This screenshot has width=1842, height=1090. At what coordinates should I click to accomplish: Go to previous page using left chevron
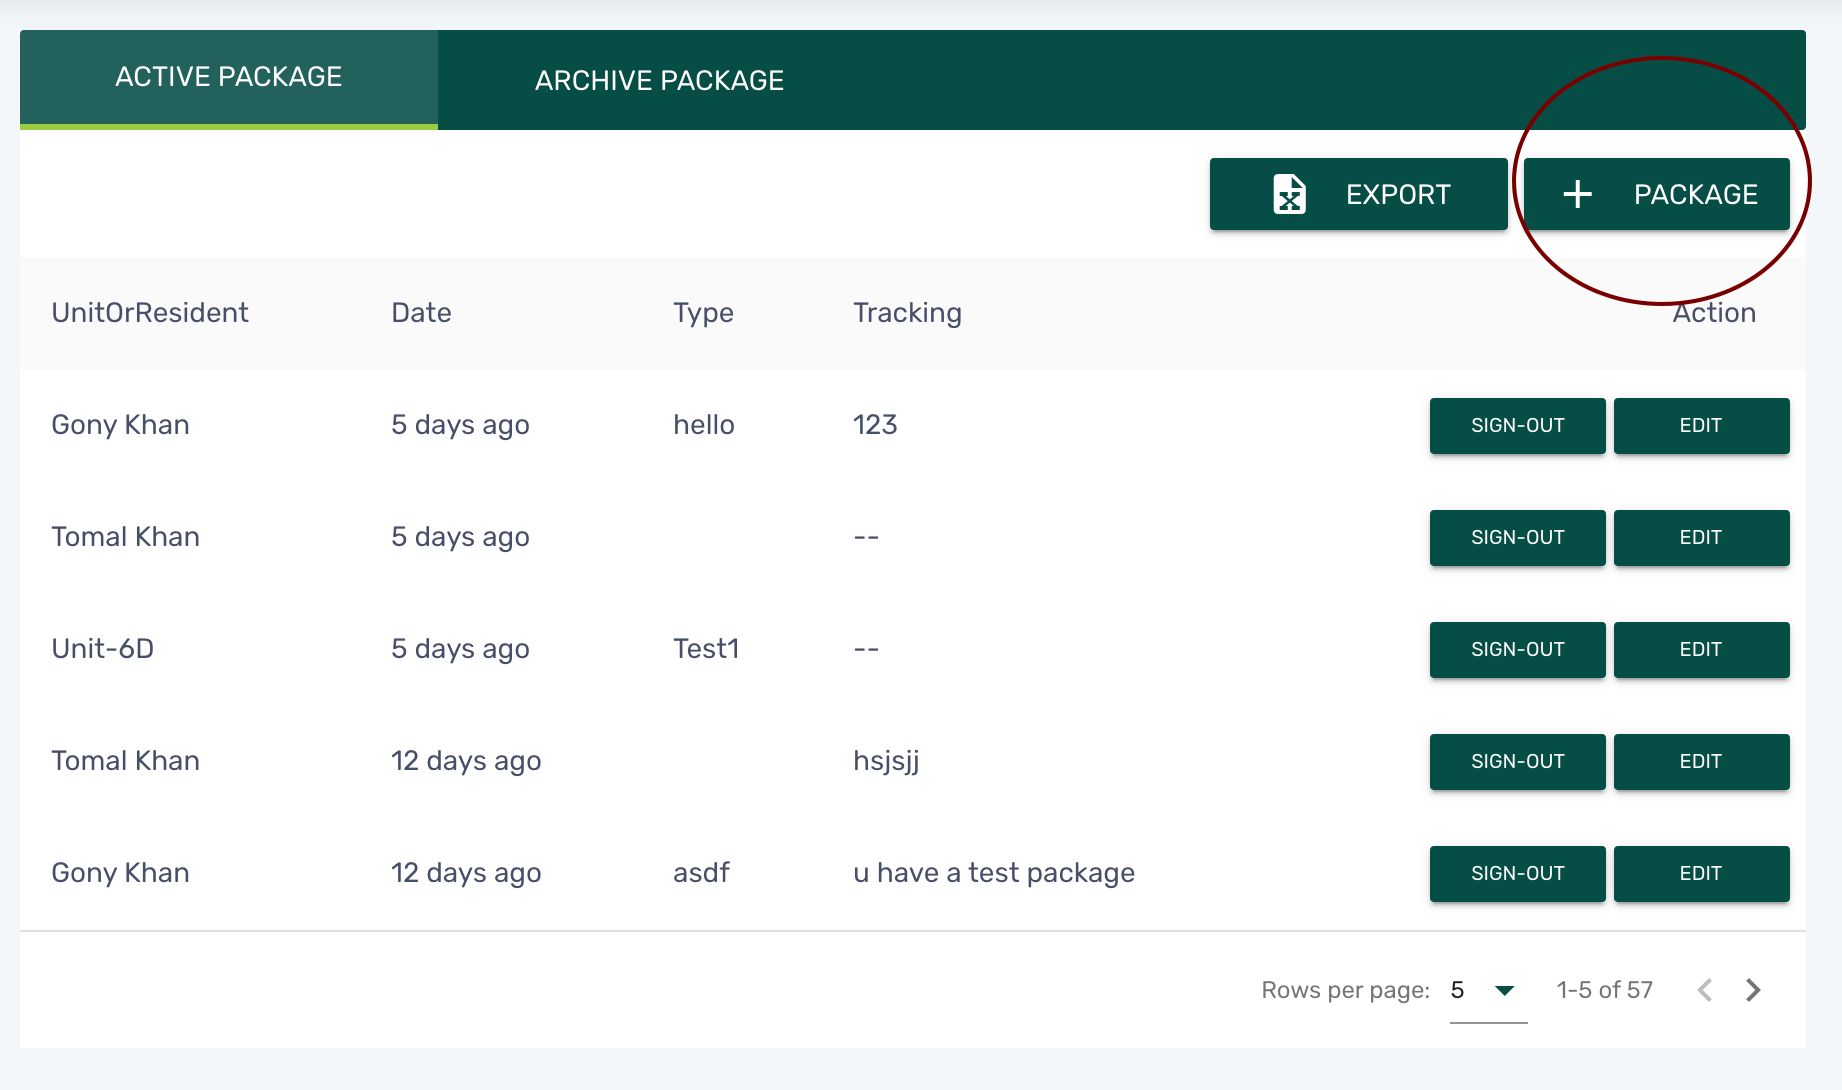point(1705,990)
